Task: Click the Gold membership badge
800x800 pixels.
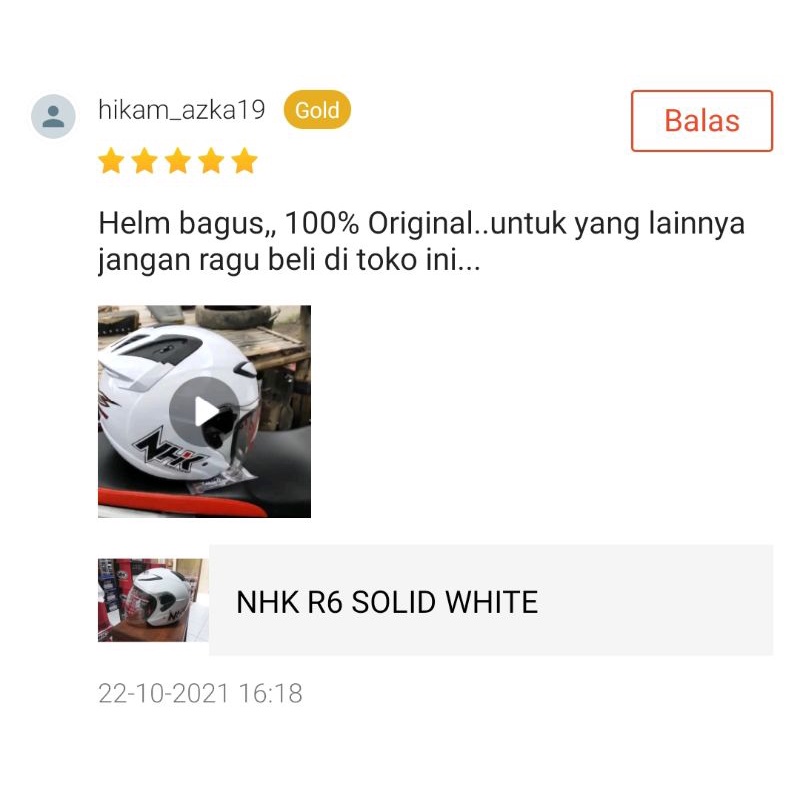Action: pos(317,110)
